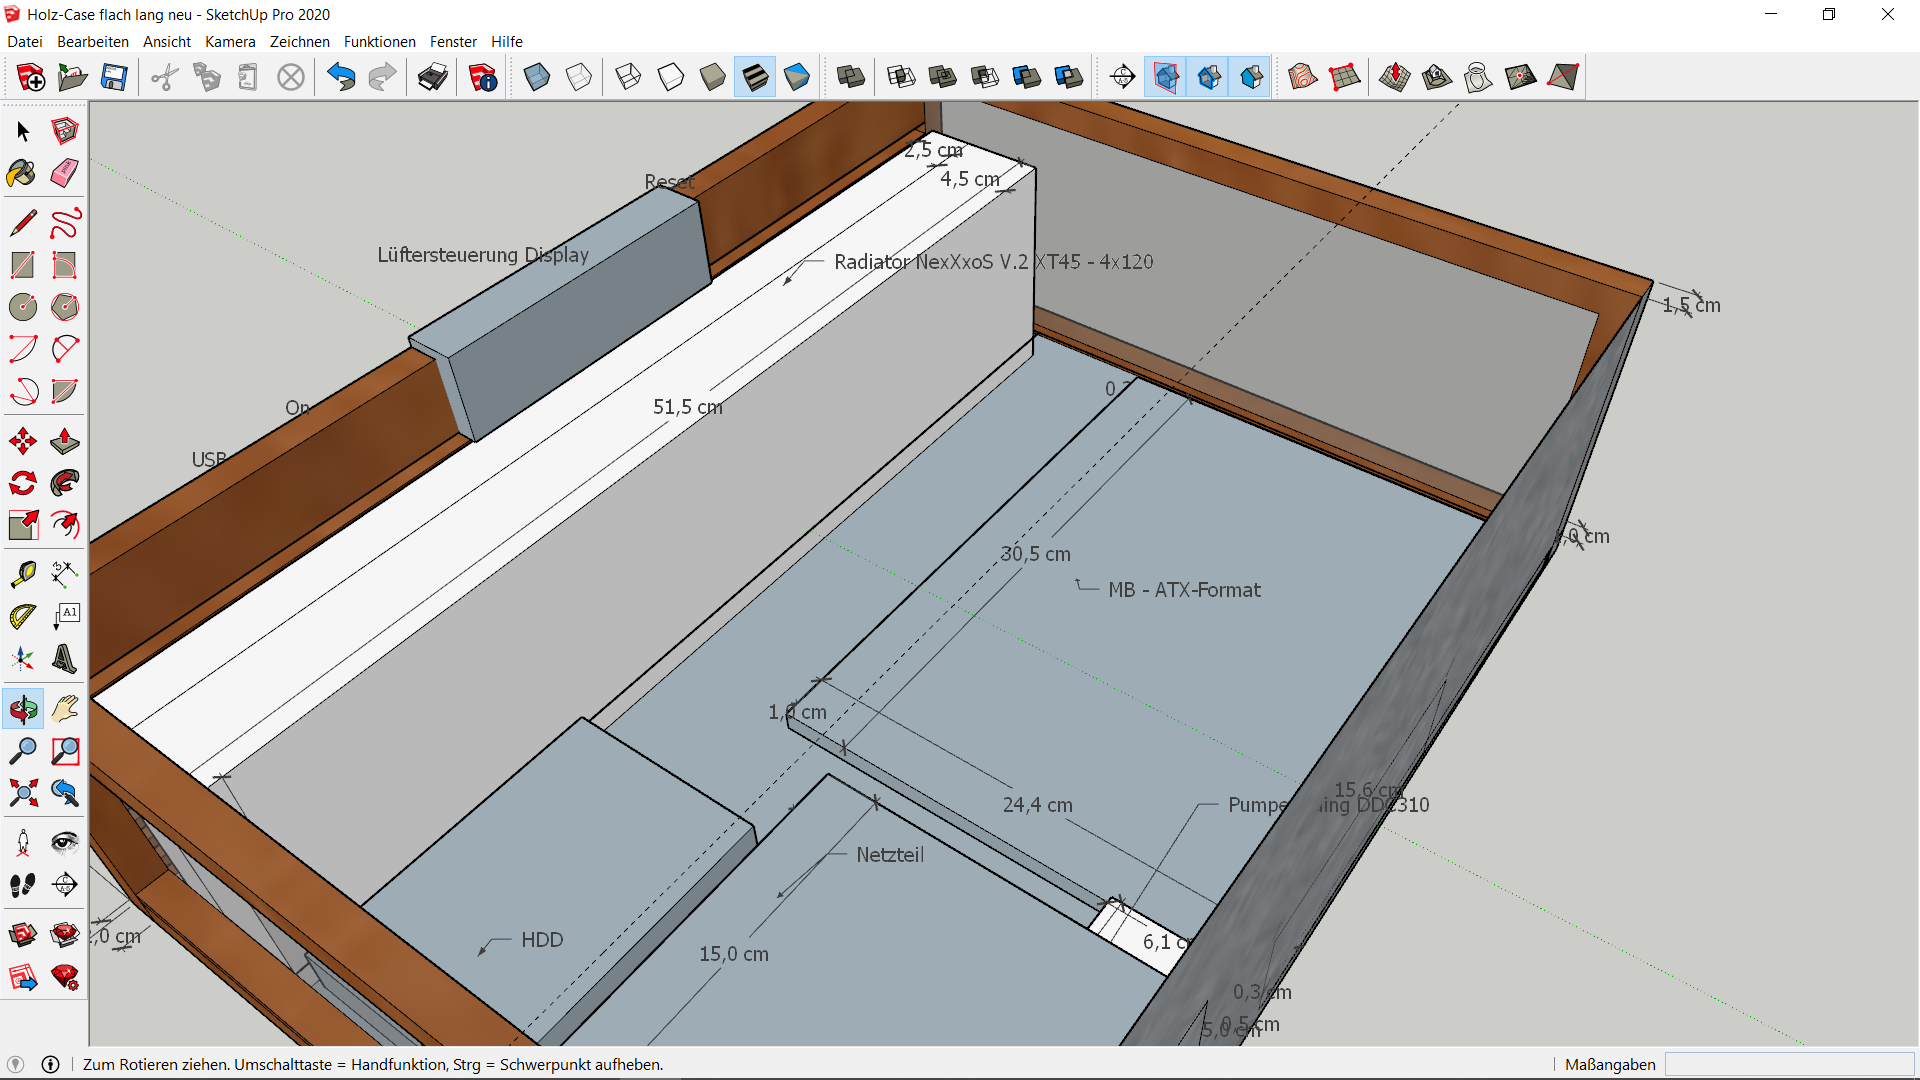Viewport: 1920px width, 1080px height.
Task: Pick the Eraser tool
Action: (65, 174)
